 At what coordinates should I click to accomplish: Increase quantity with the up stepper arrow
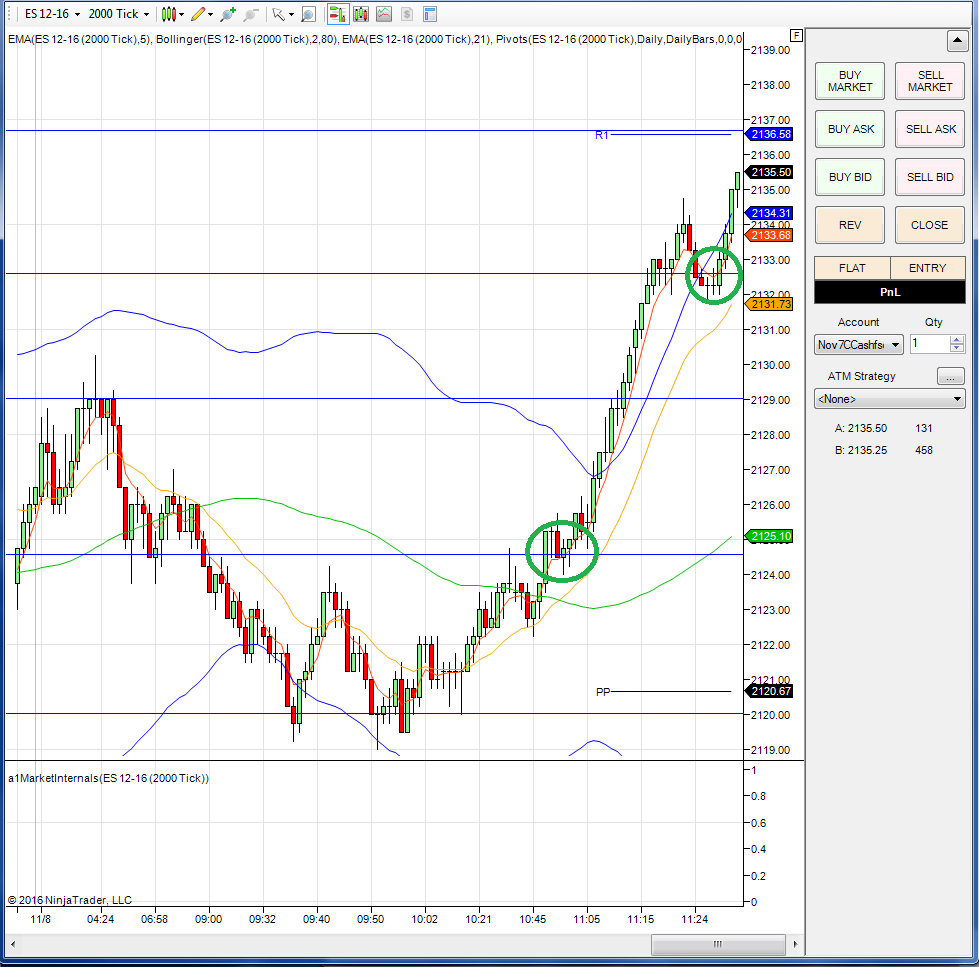[957, 340]
